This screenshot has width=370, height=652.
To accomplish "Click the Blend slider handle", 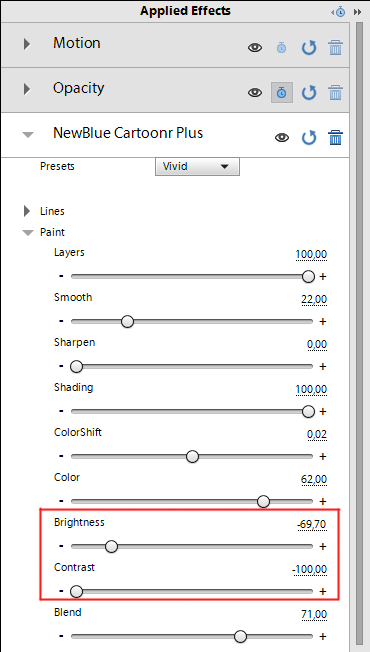I will tap(240, 636).
